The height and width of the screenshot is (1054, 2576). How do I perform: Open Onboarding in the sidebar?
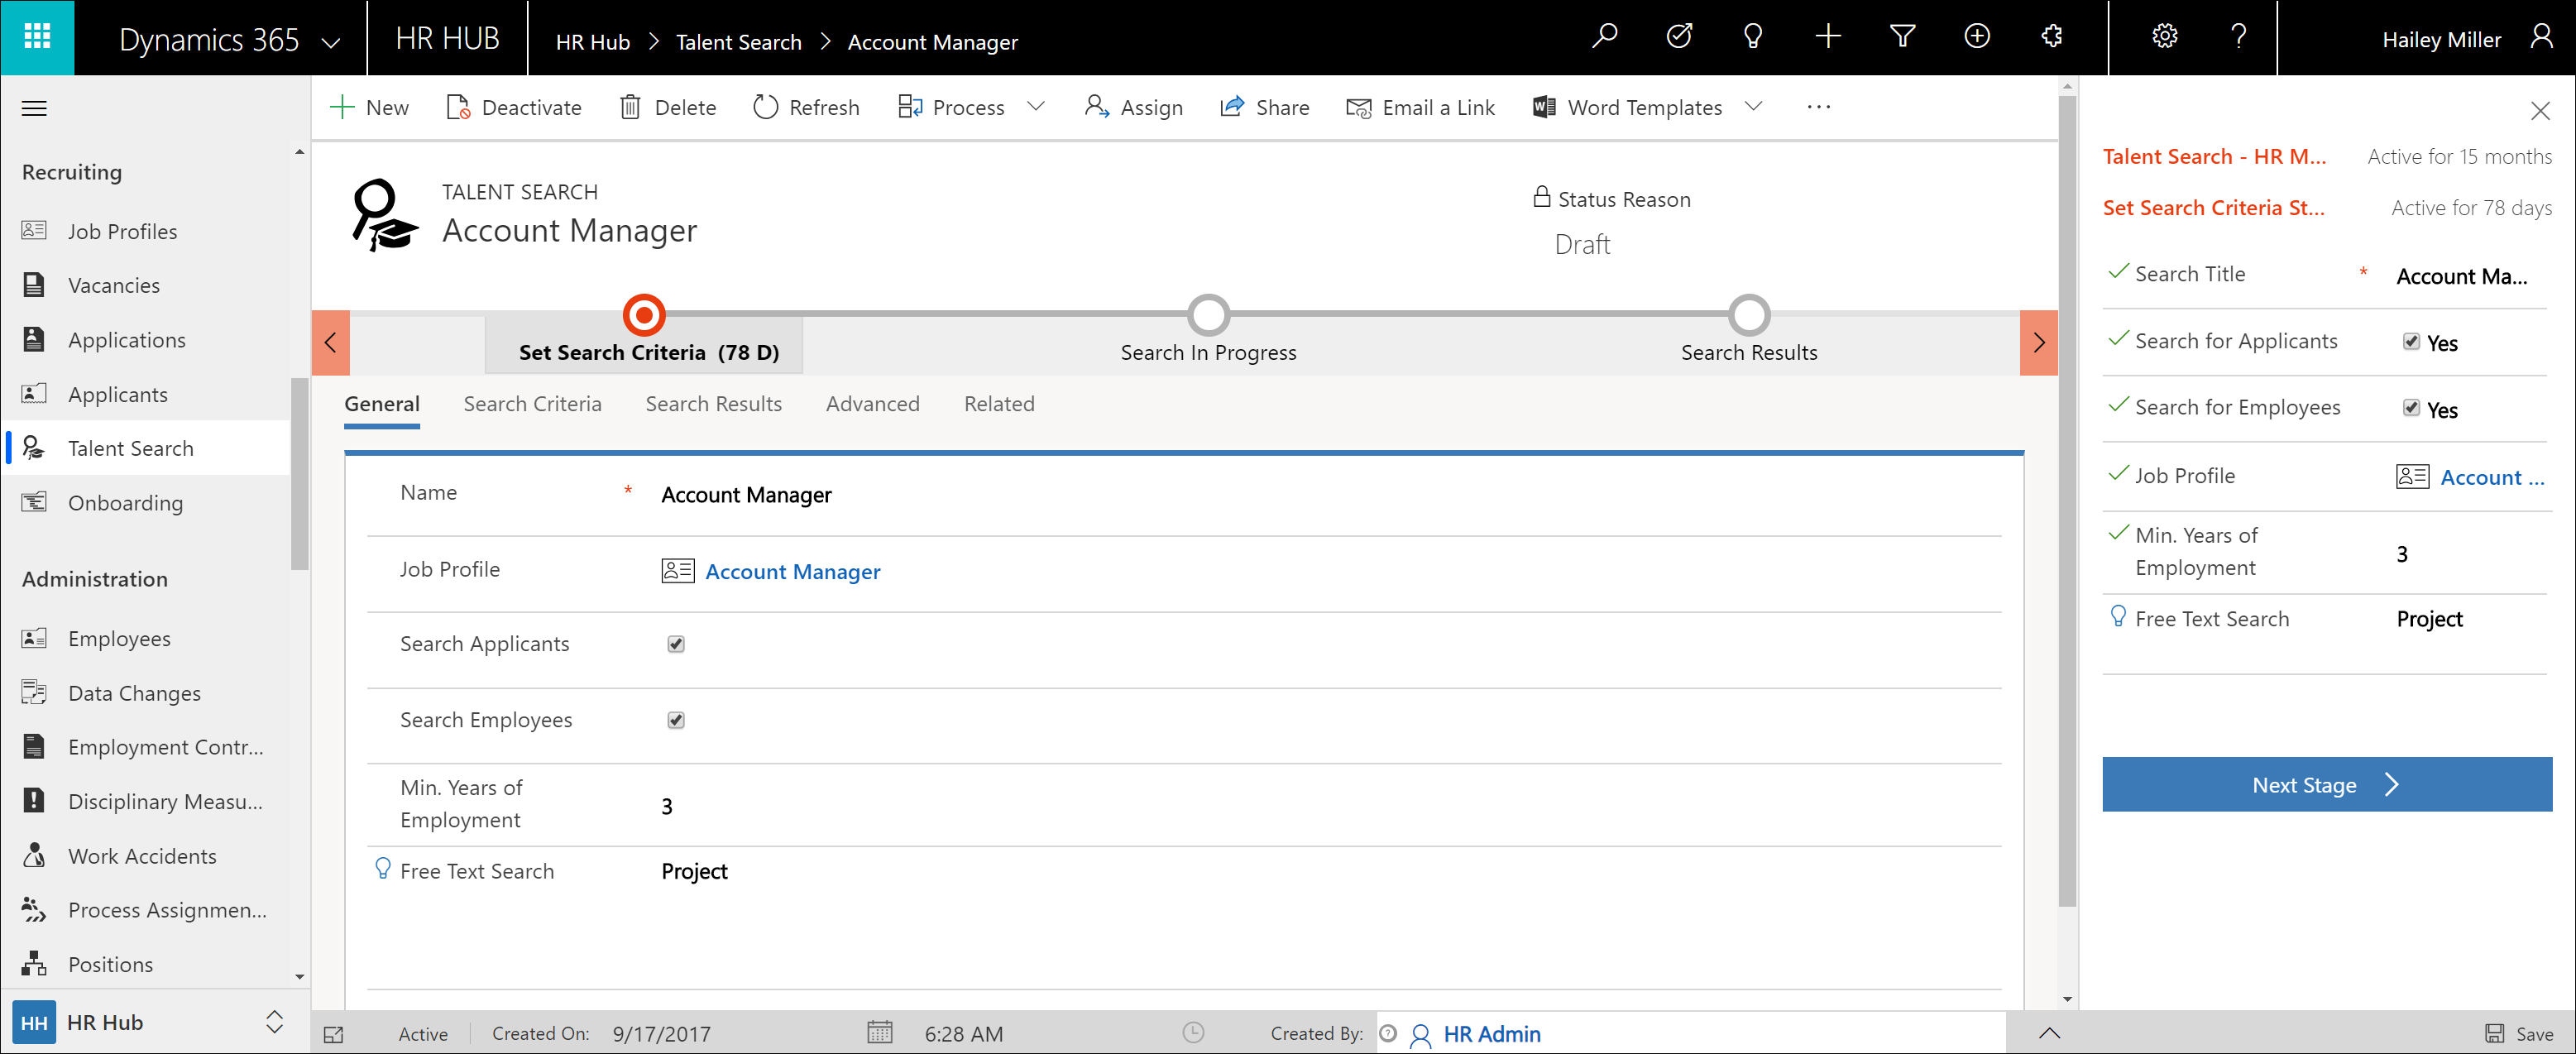[x=125, y=503]
